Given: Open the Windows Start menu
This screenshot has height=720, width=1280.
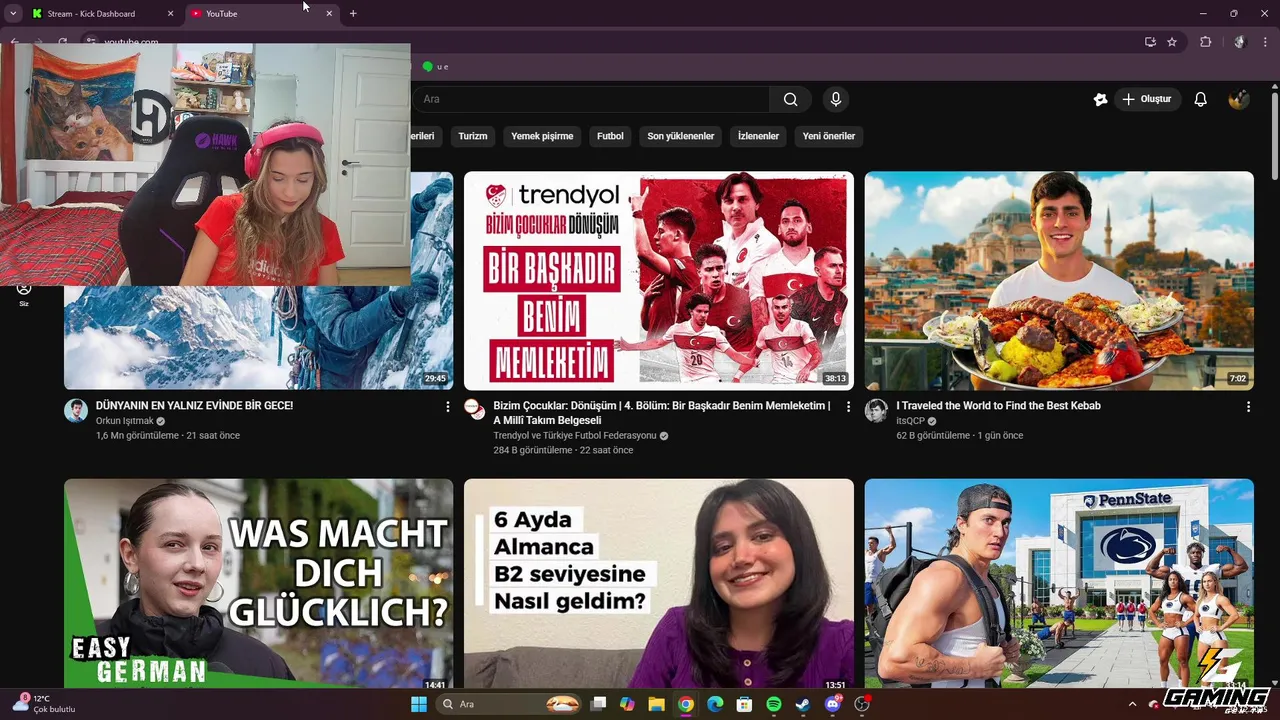Looking at the screenshot, I should 419,704.
